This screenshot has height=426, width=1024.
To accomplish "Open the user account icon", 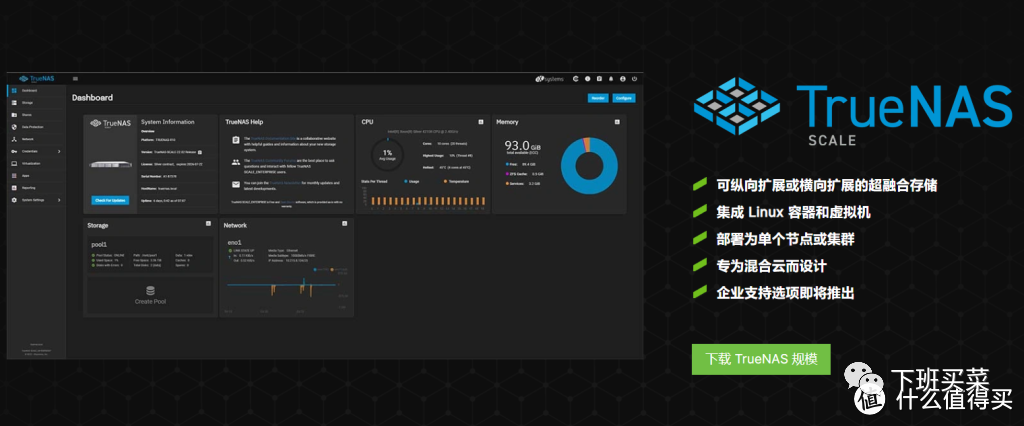I will click(622, 78).
